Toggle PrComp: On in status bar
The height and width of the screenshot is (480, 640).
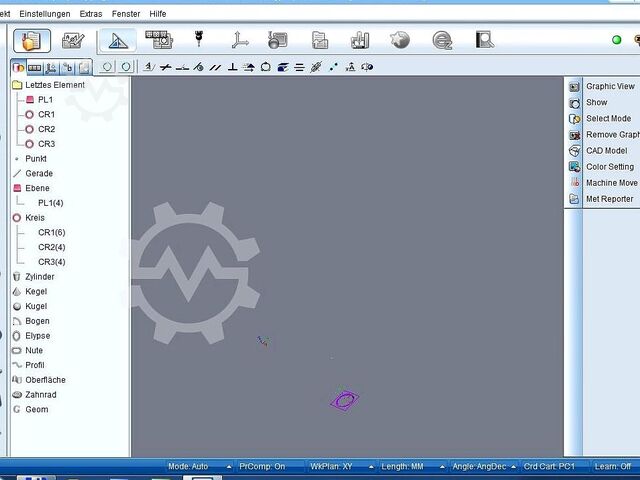pos(262,467)
